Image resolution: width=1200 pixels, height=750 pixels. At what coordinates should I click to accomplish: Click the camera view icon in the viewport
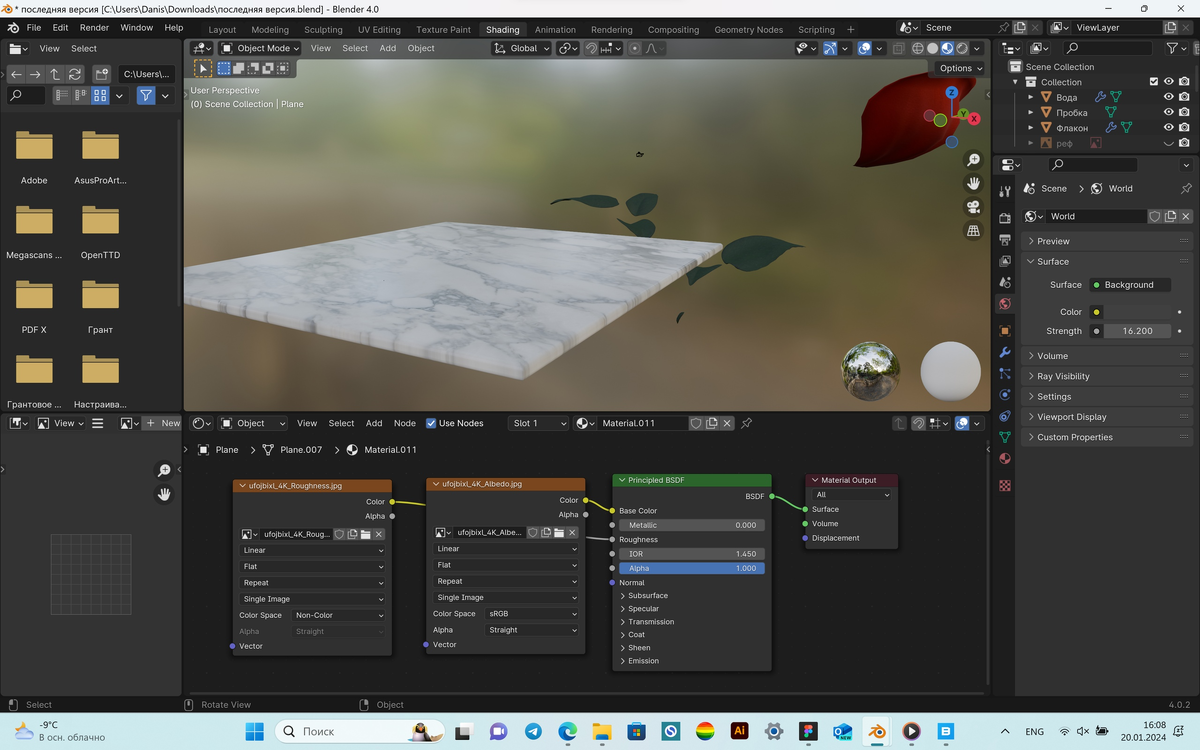click(x=973, y=207)
